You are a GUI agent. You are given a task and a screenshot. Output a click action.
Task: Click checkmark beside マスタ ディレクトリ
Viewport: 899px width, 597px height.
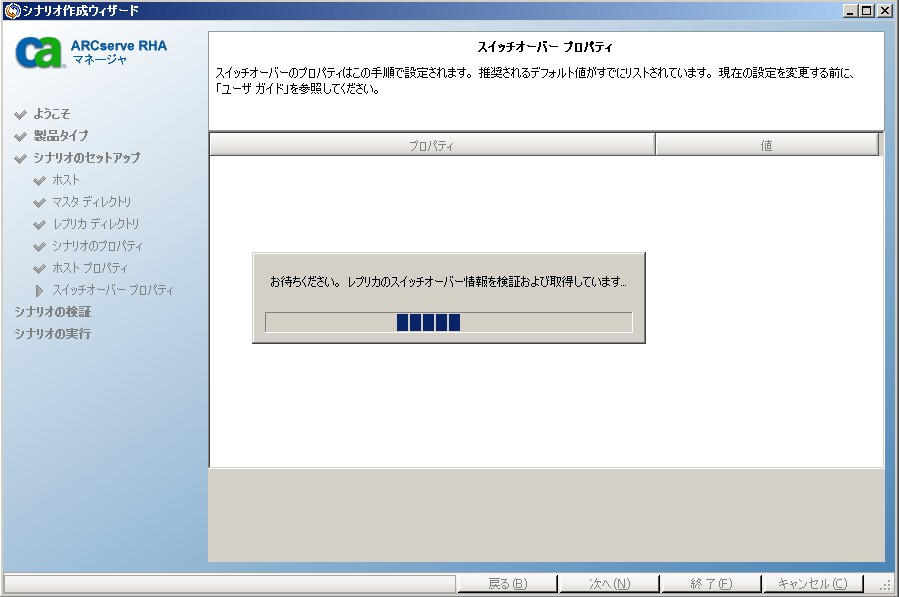[40, 202]
